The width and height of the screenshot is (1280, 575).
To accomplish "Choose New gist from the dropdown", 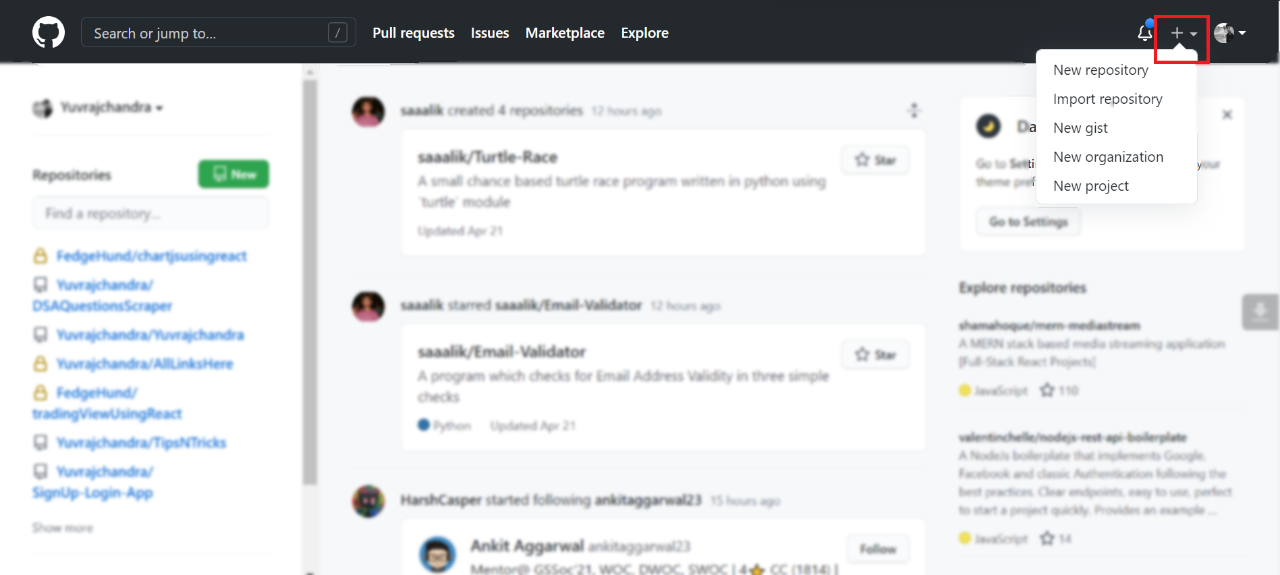I will 1080,128.
